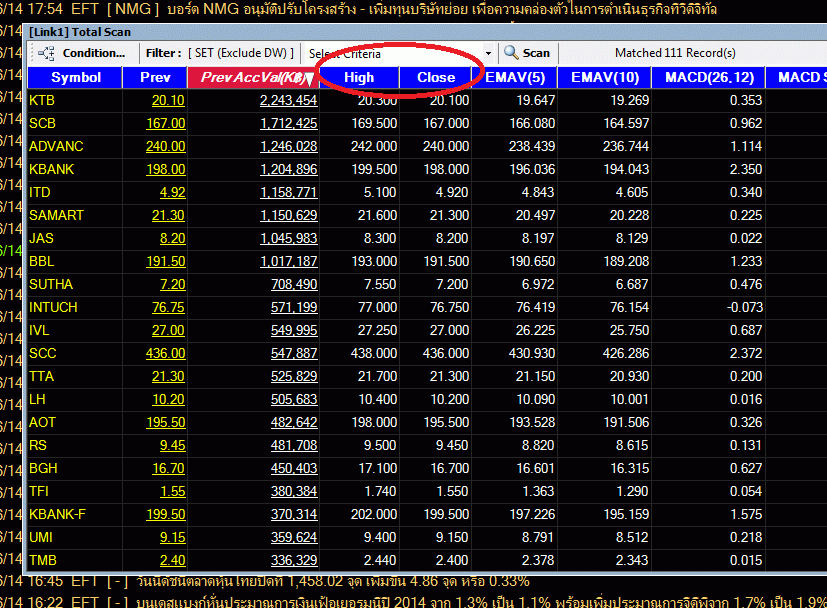The width and height of the screenshot is (827, 608).
Task: Open the Select Criteria dropdown arrow
Action: pos(488,53)
